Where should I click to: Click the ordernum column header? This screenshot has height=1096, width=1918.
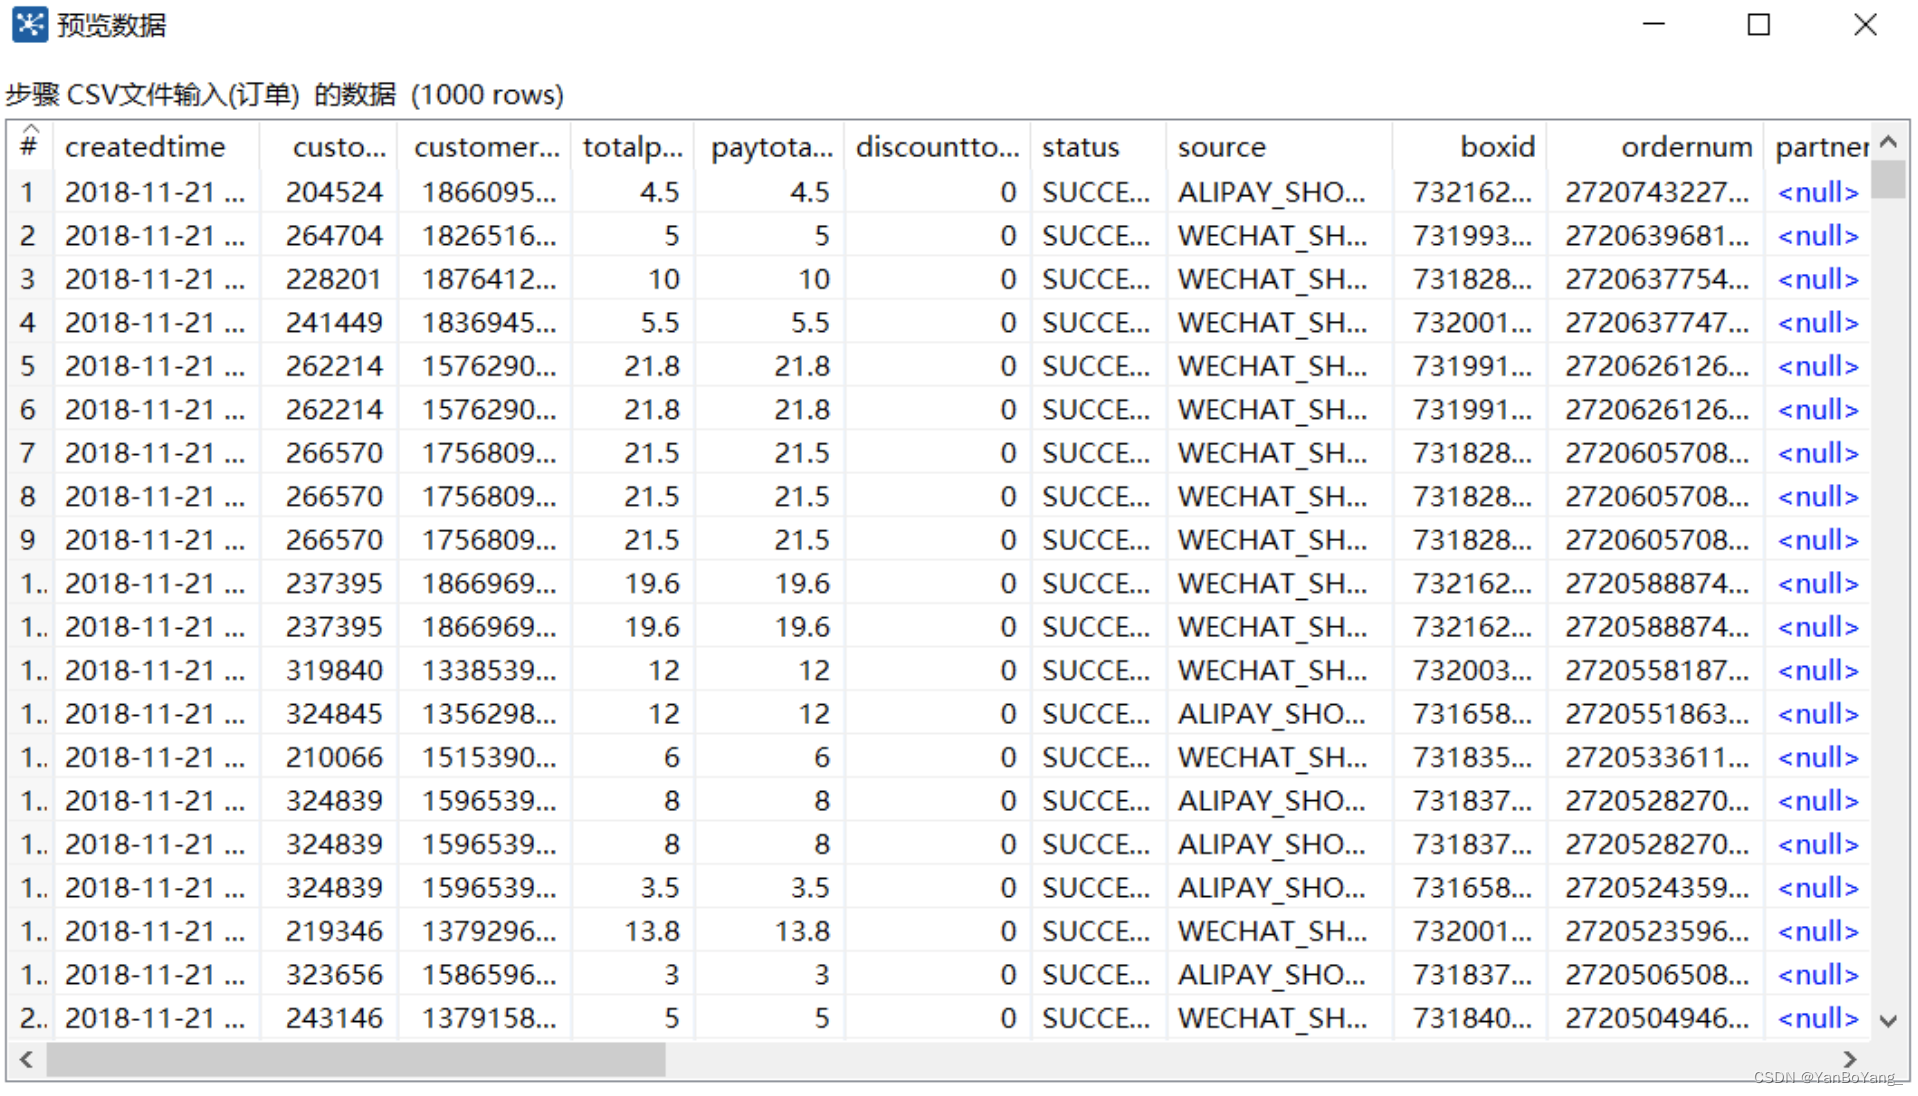1655,147
